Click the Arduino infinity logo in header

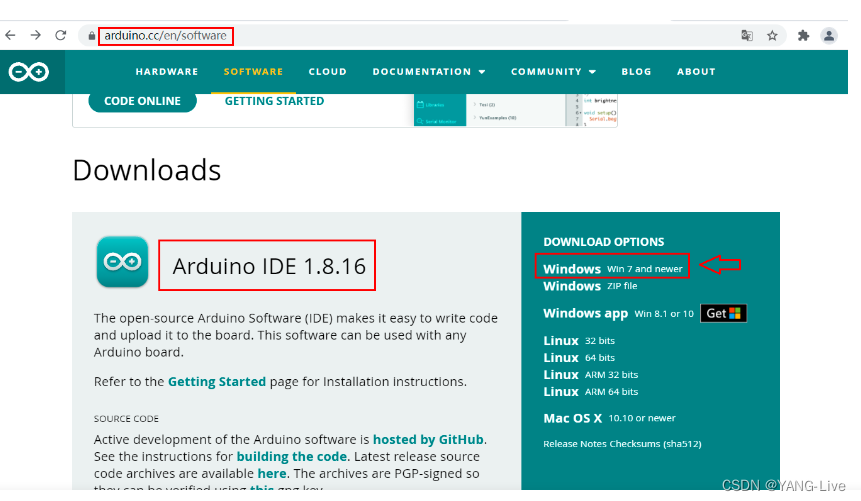point(29,72)
